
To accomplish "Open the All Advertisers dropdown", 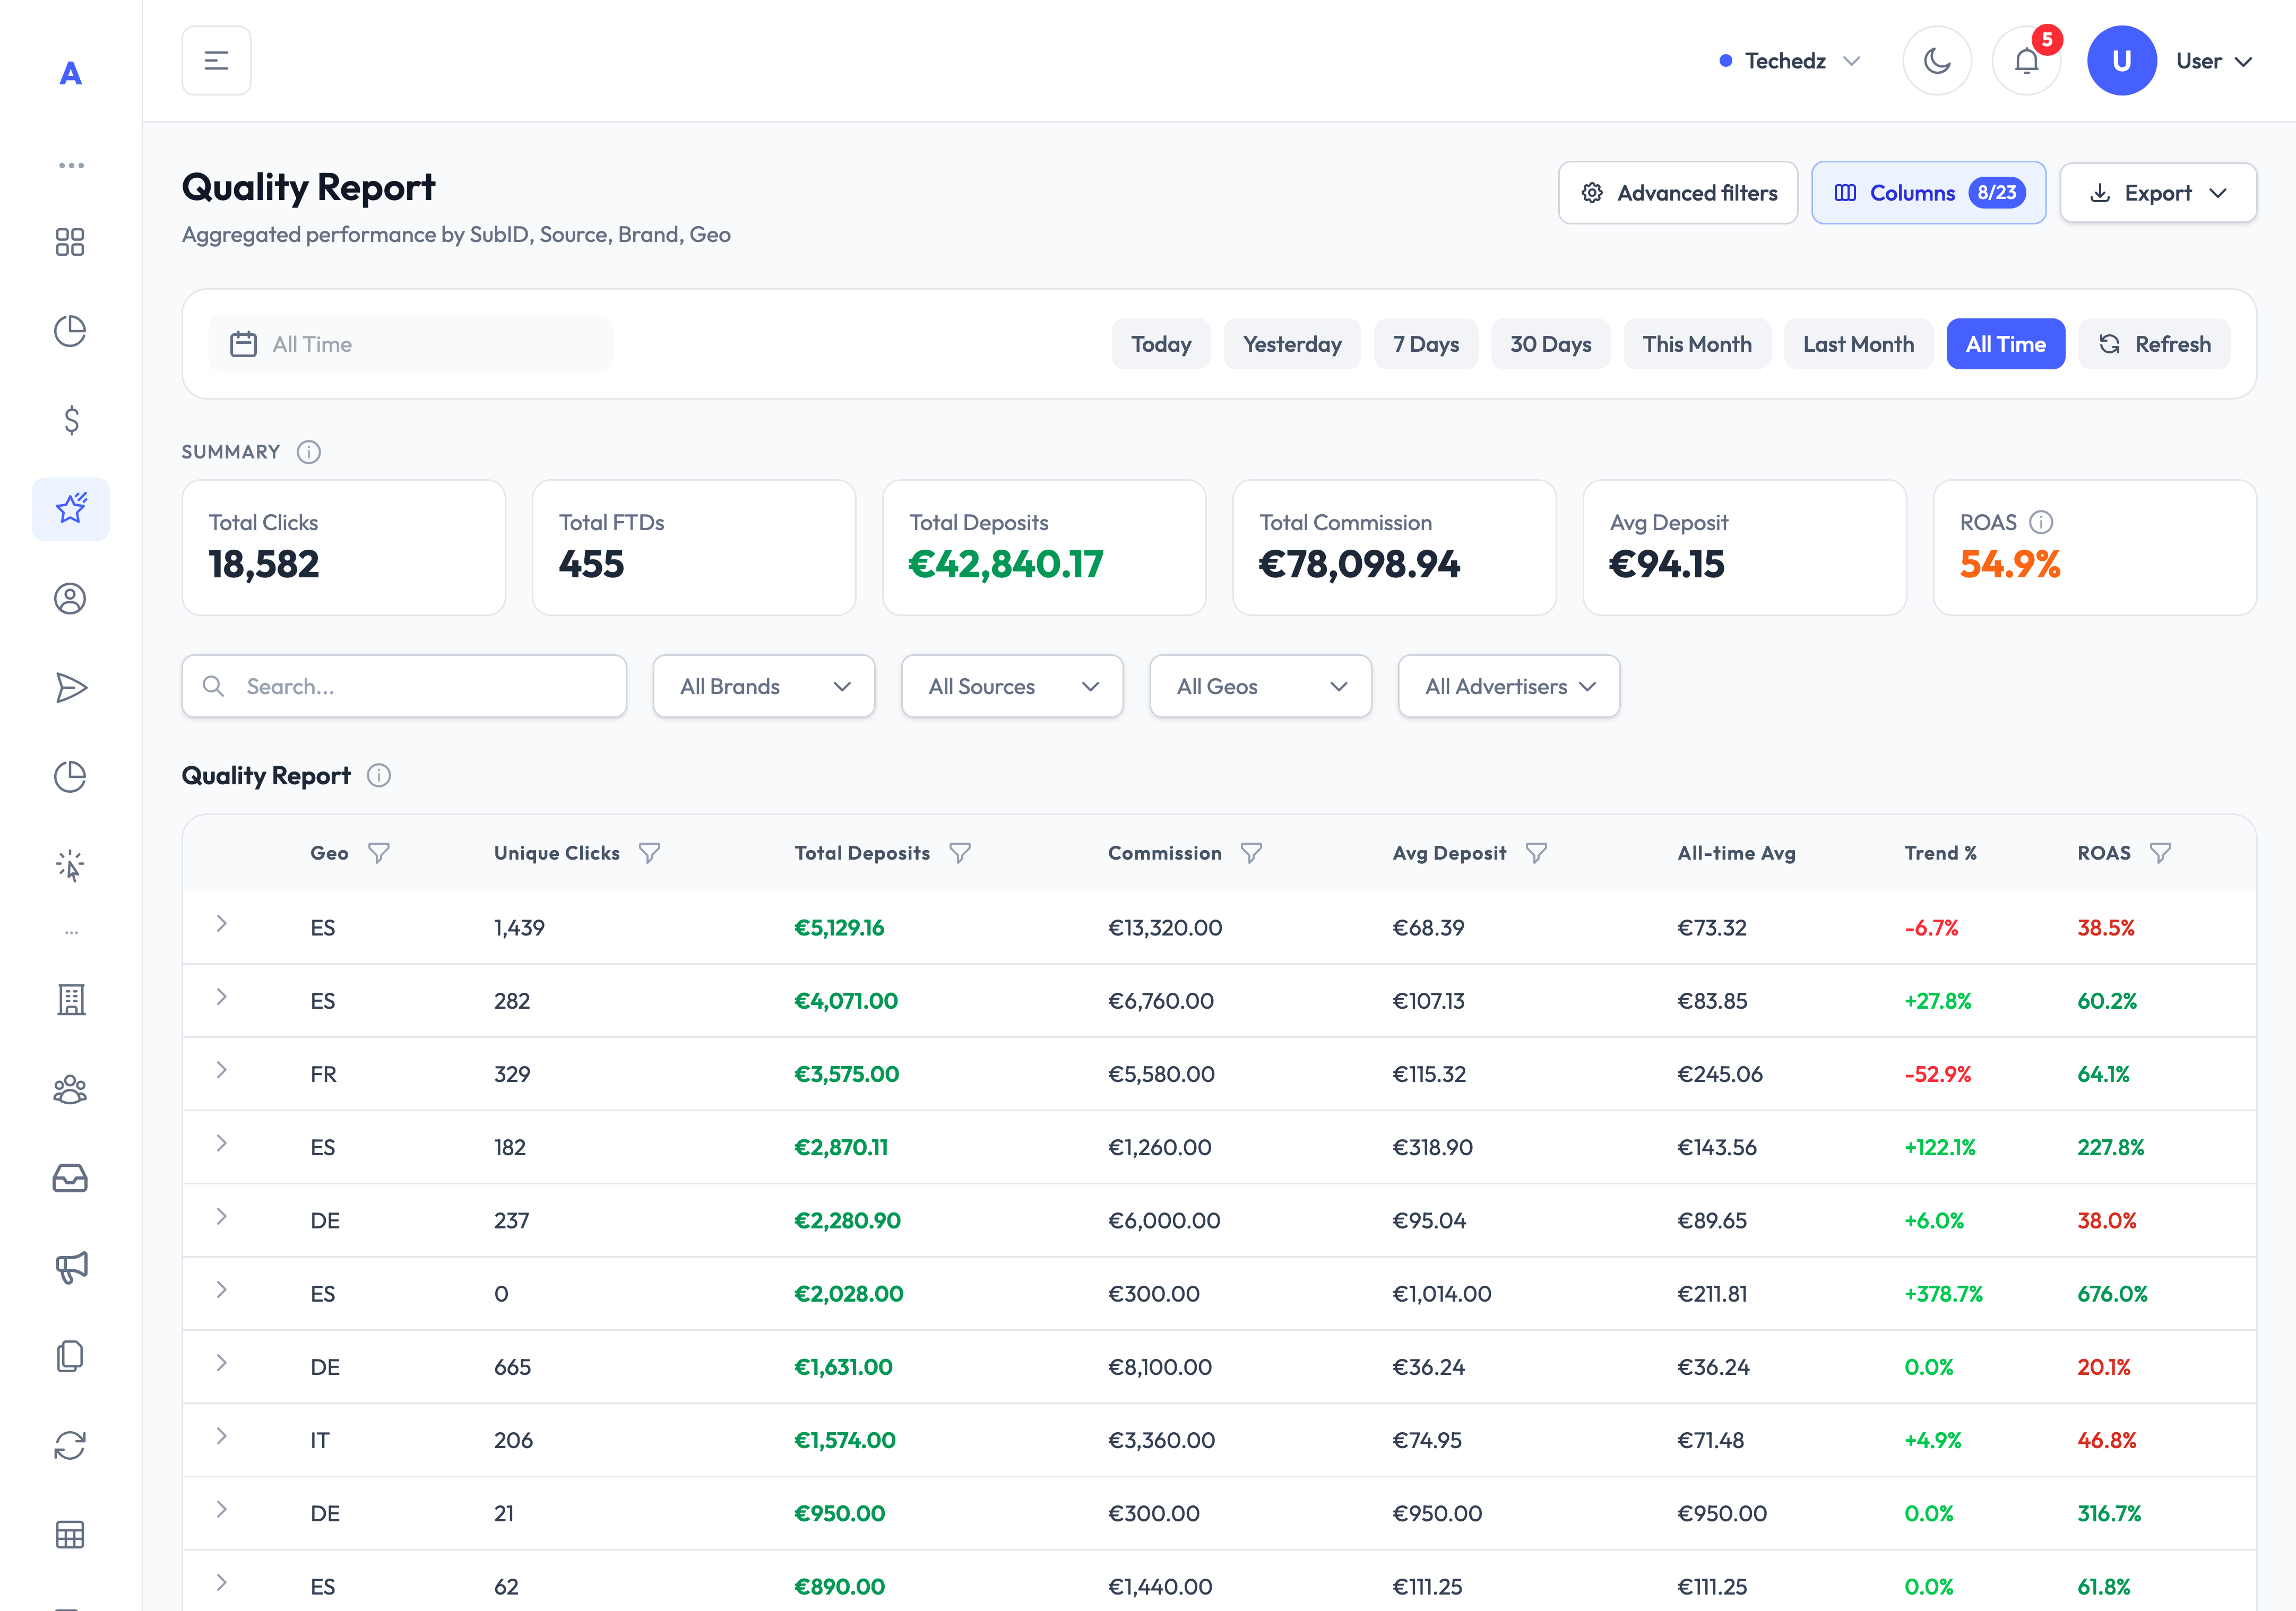I will coord(1509,687).
